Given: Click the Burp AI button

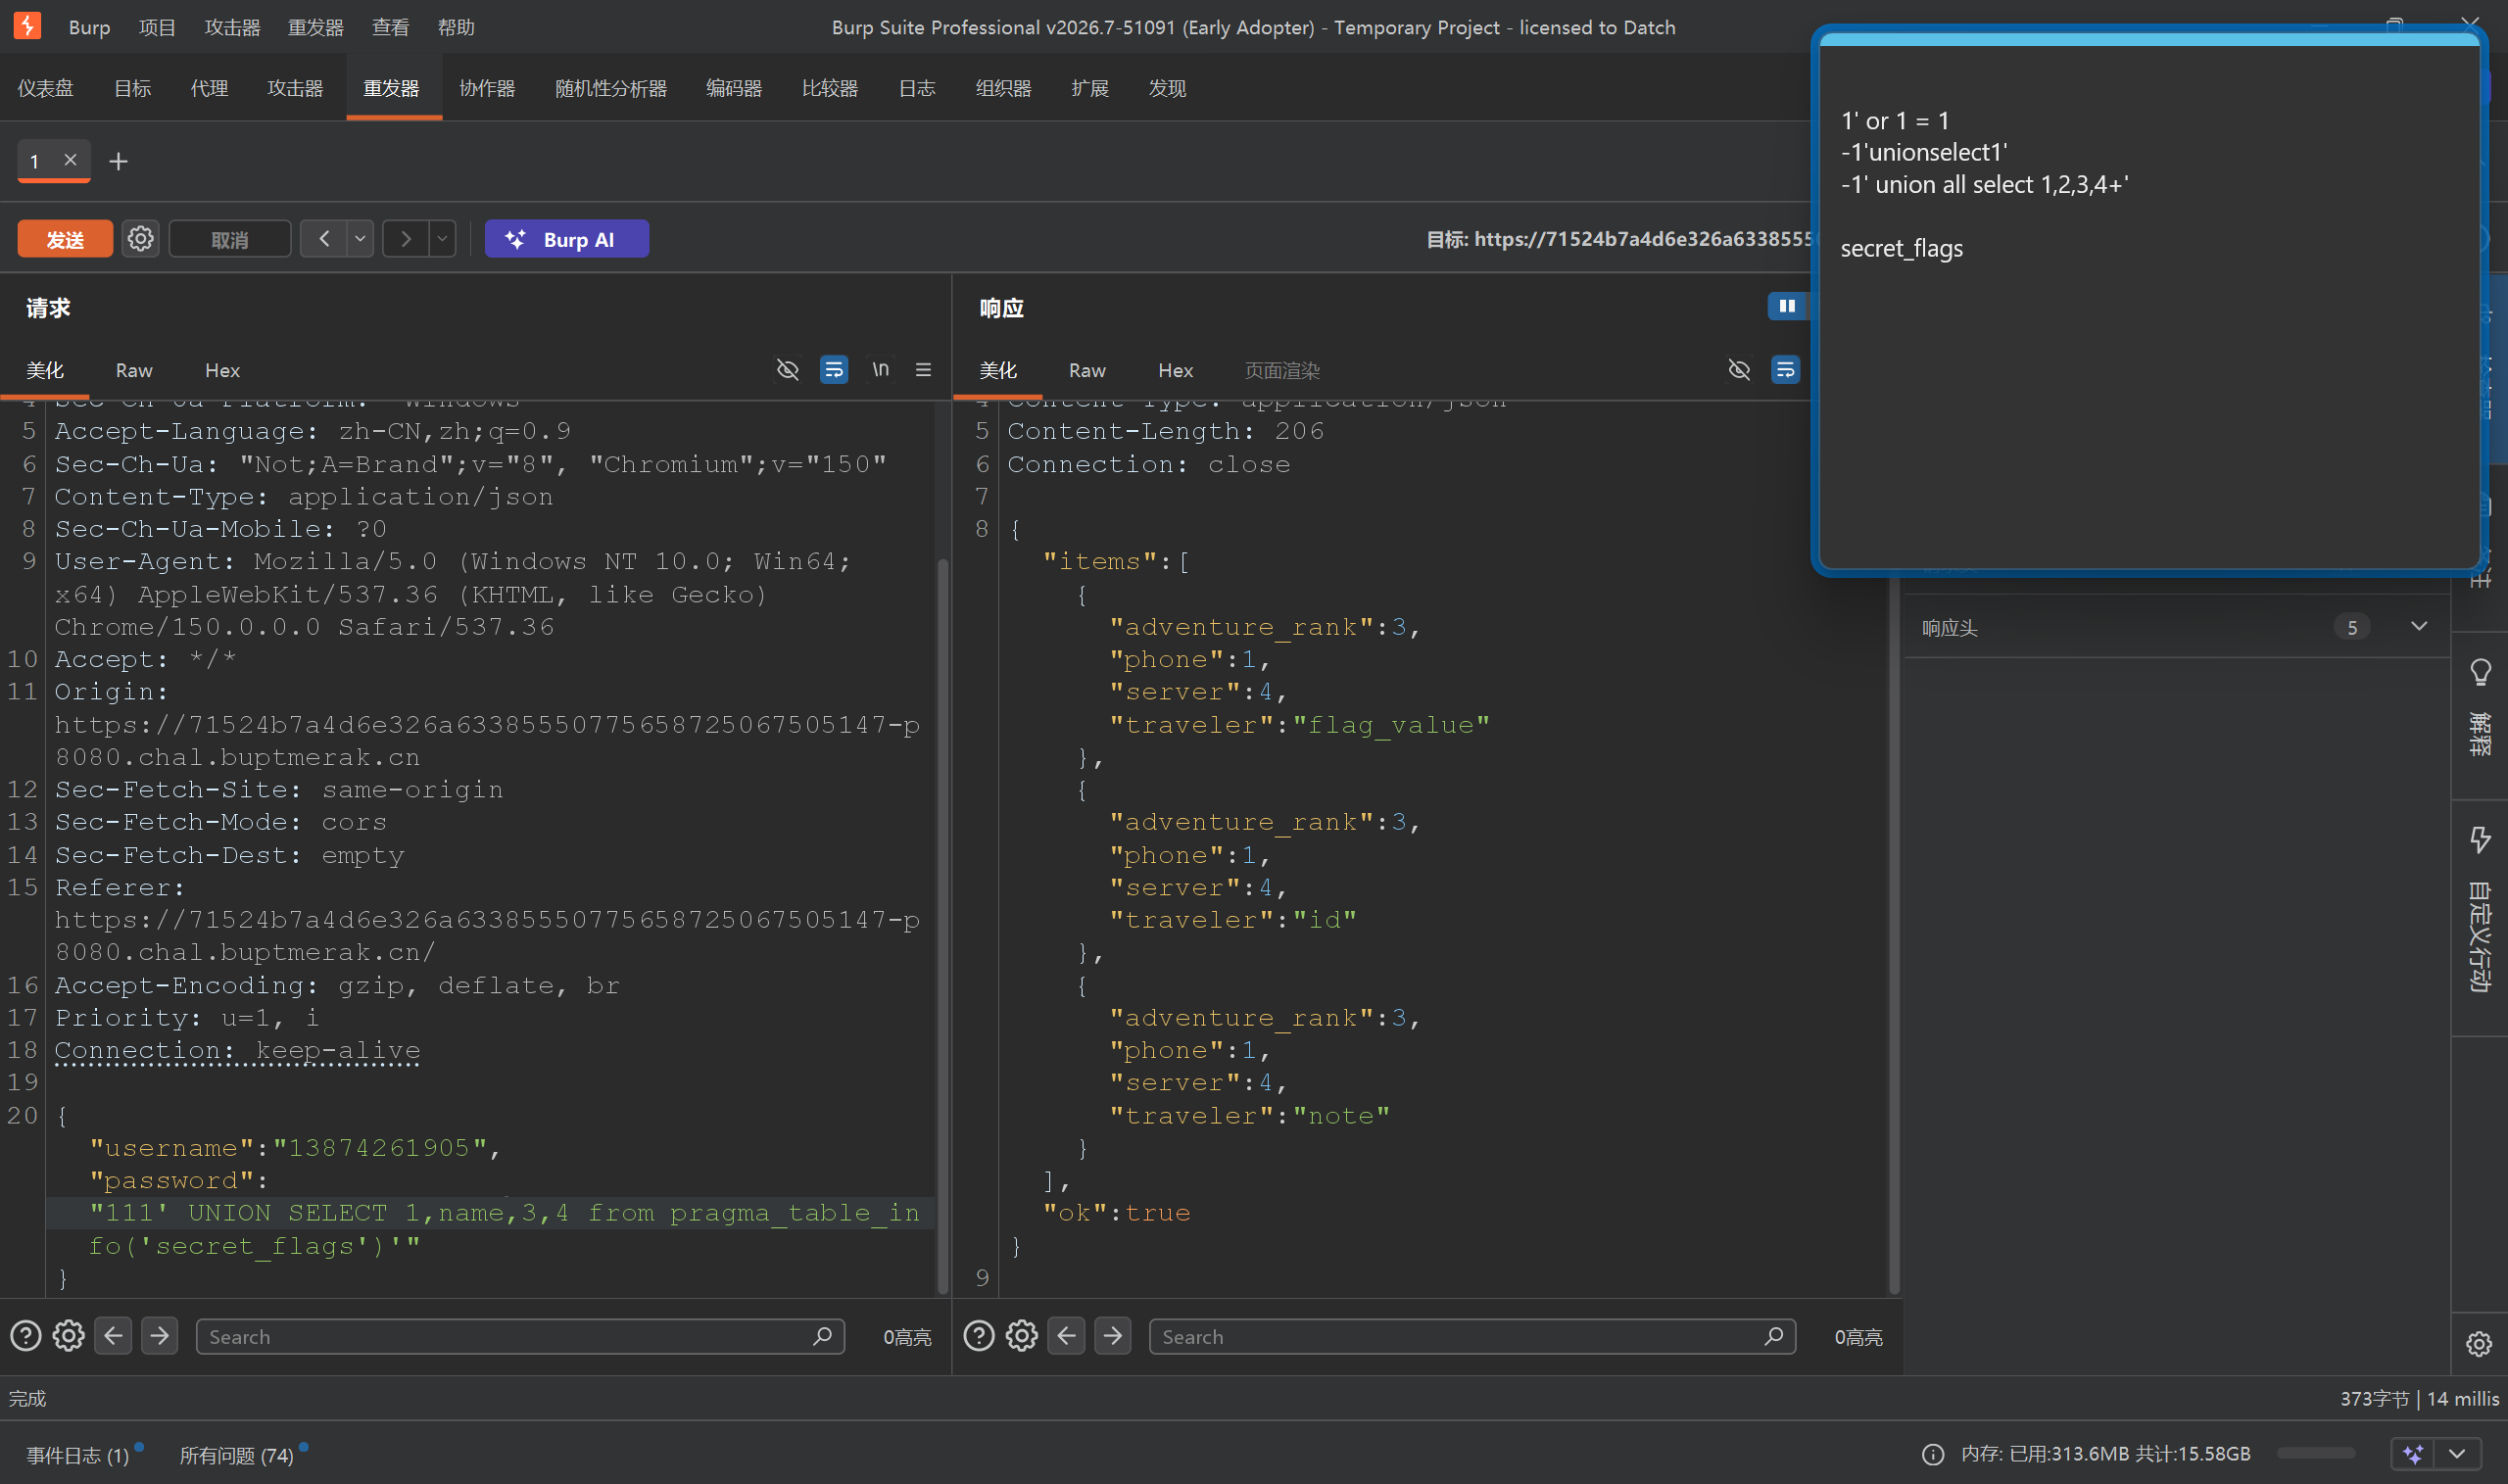Looking at the screenshot, I should point(567,239).
